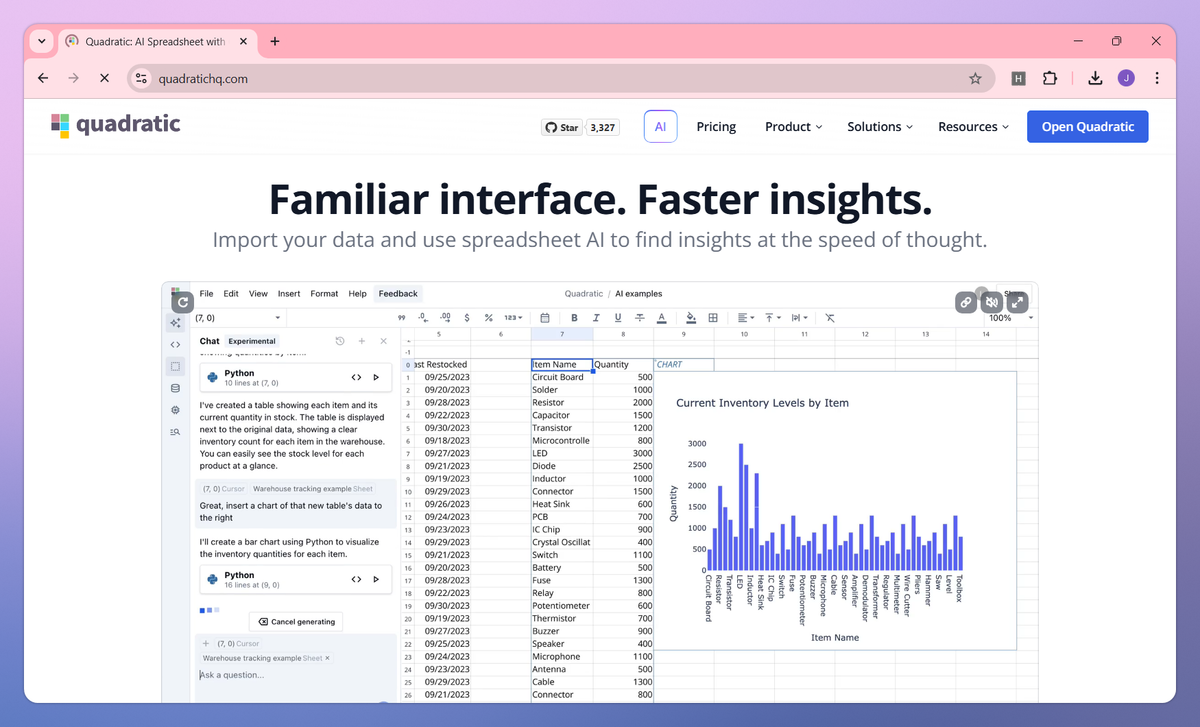Image resolution: width=1200 pixels, height=727 pixels.
Task: Open the File menu in spreadsheet
Action: point(206,294)
